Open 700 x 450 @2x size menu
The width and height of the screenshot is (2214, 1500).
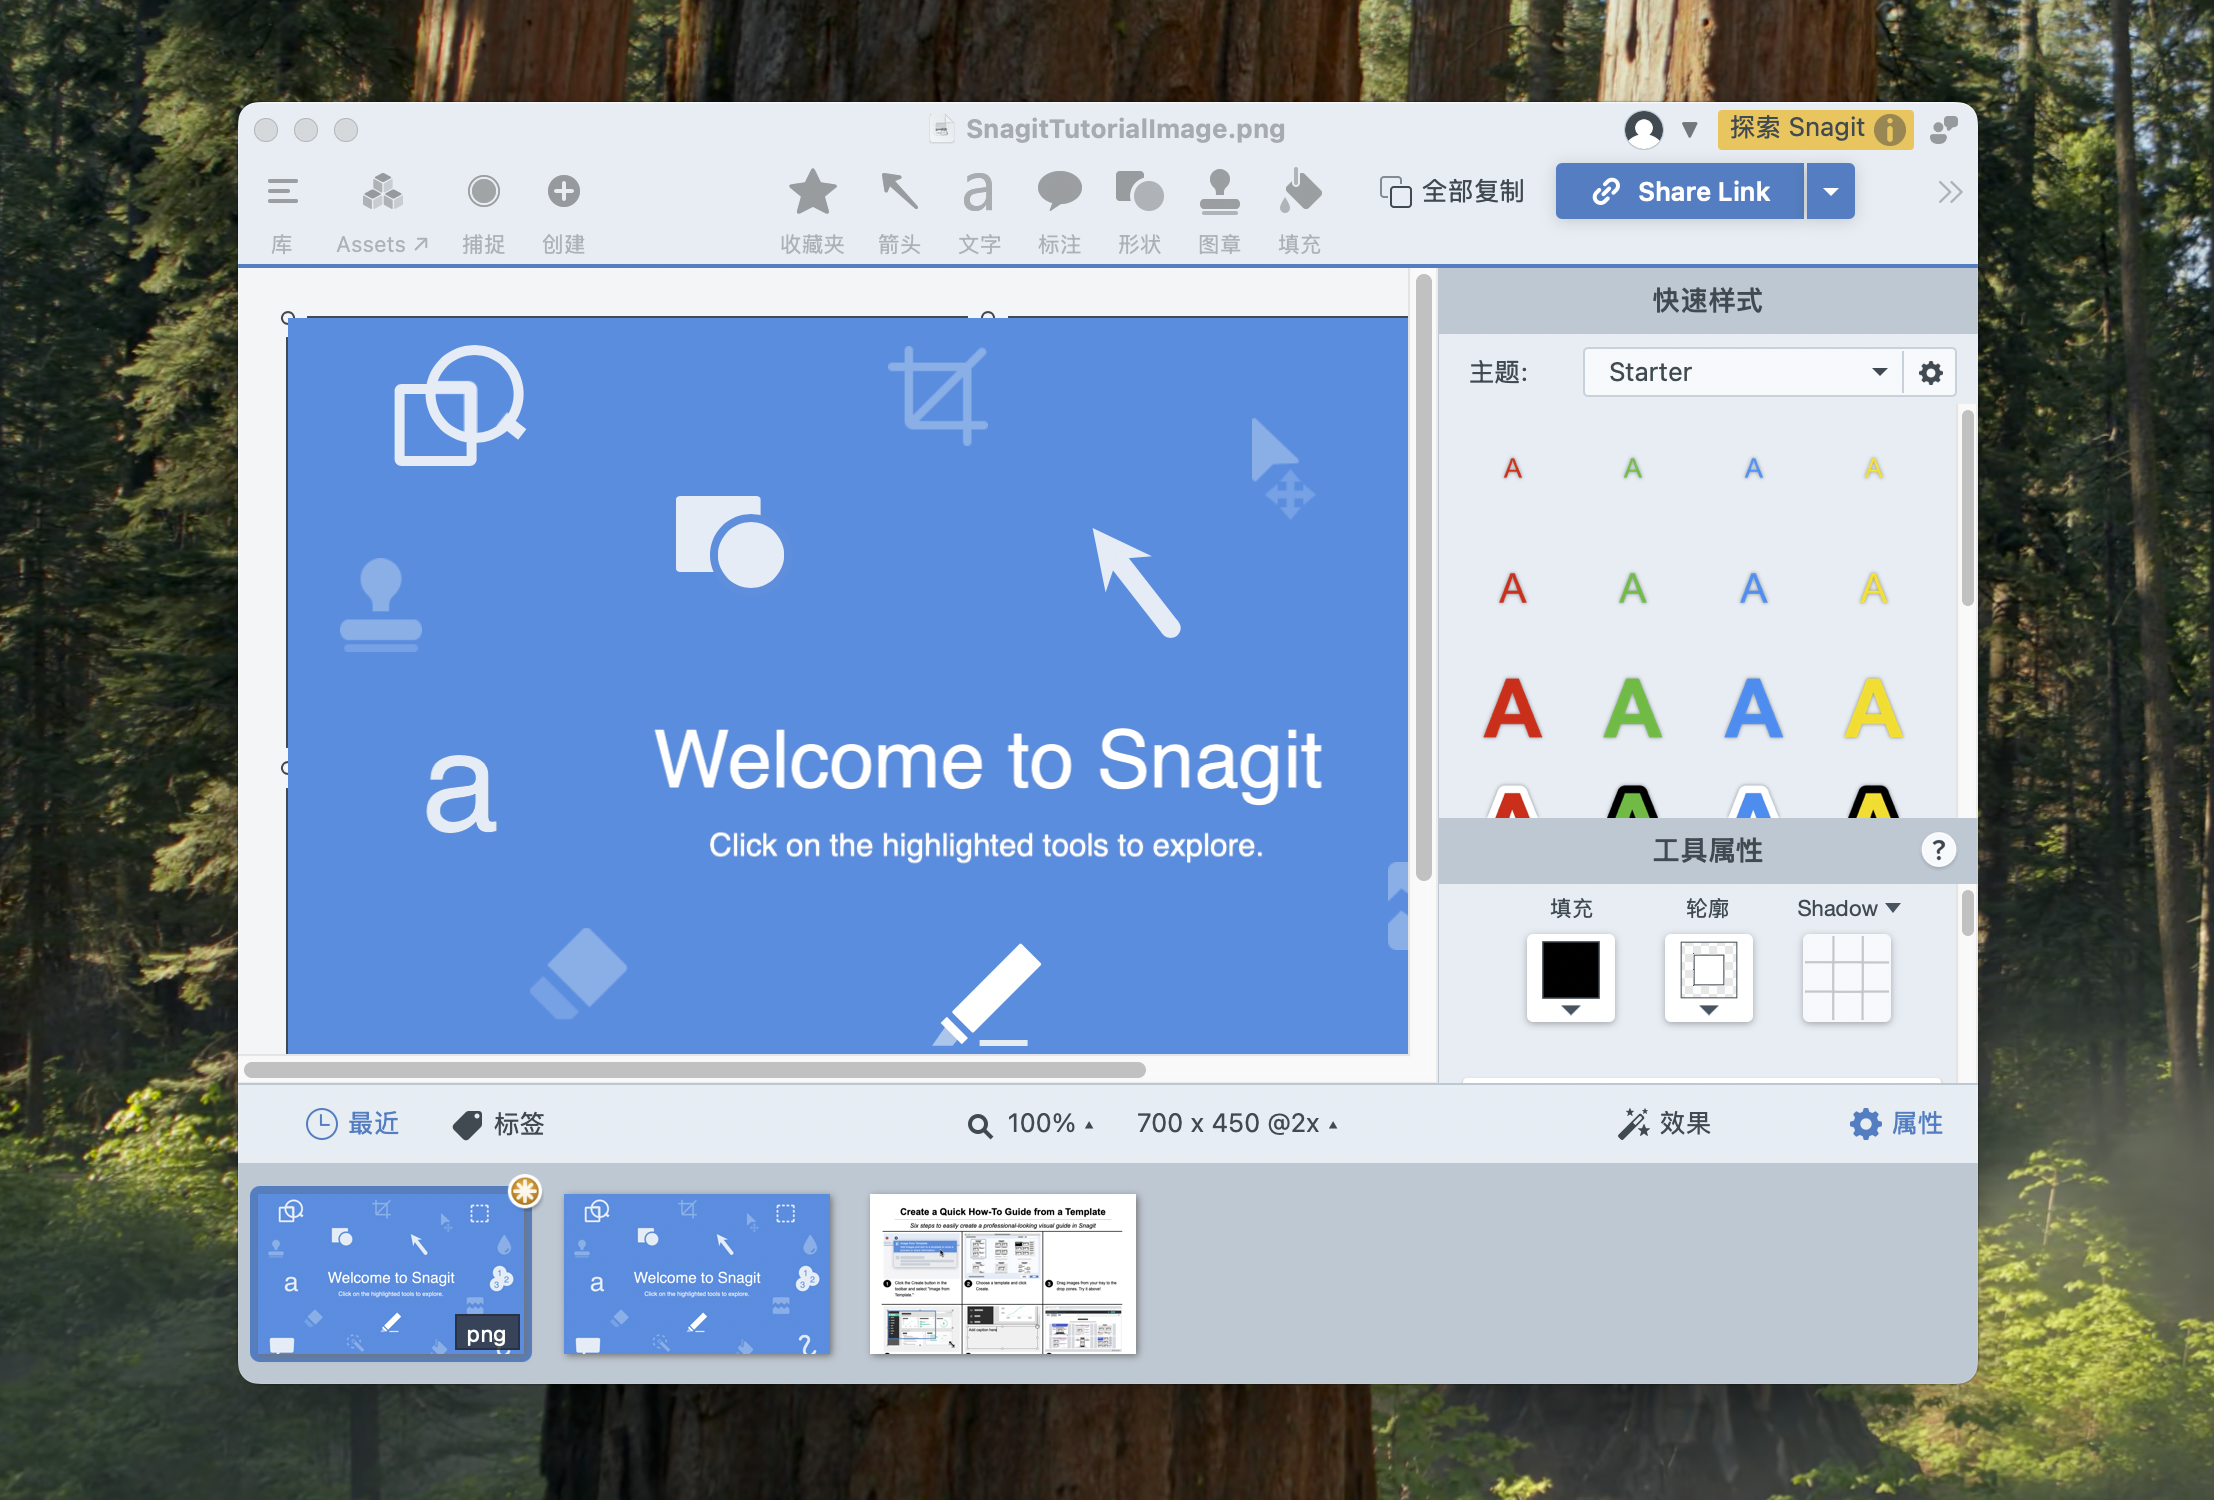(x=1237, y=1124)
